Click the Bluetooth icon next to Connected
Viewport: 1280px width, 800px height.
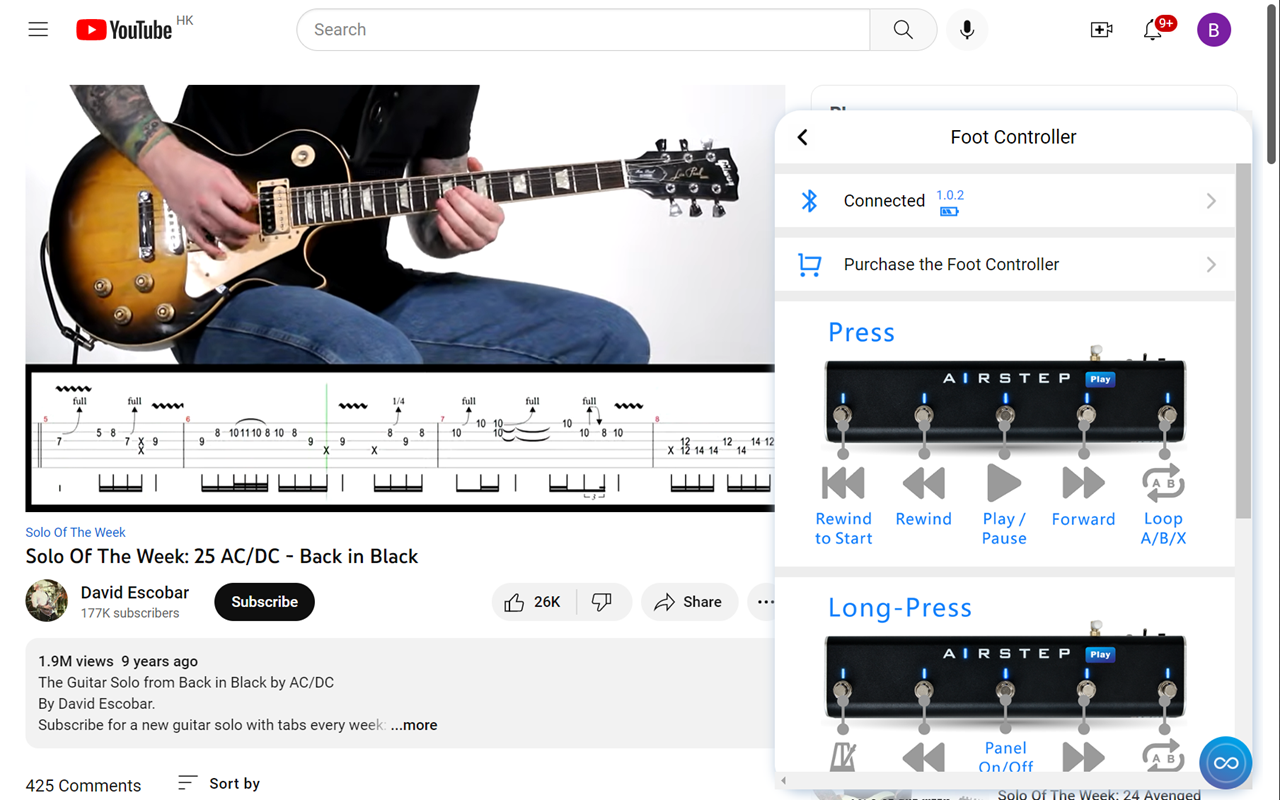[x=810, y=200]
